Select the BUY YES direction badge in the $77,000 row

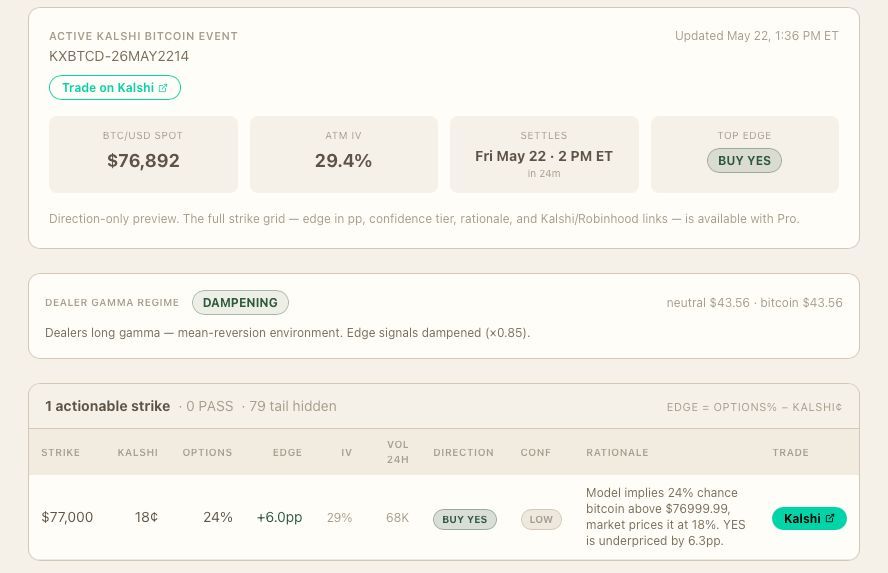coord(464,519)
